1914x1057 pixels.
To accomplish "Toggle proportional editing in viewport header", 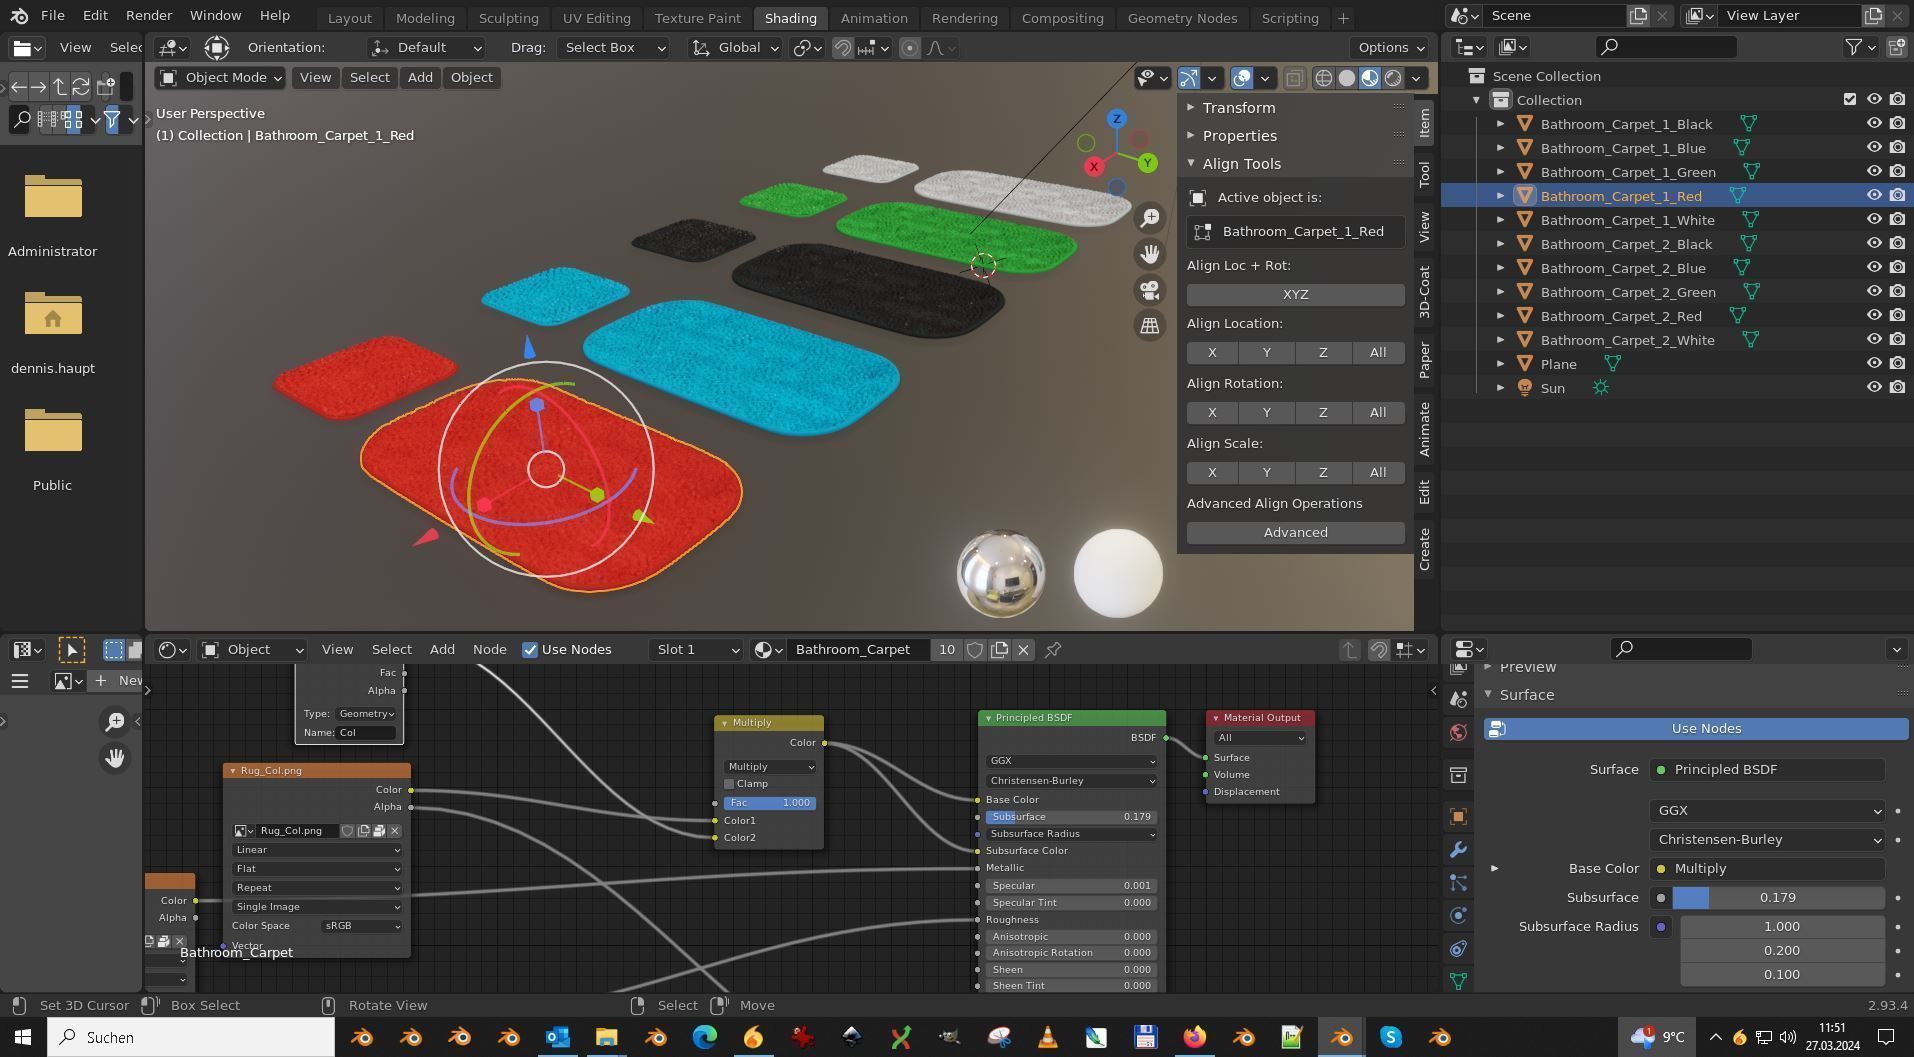I will tap(910, 48).
